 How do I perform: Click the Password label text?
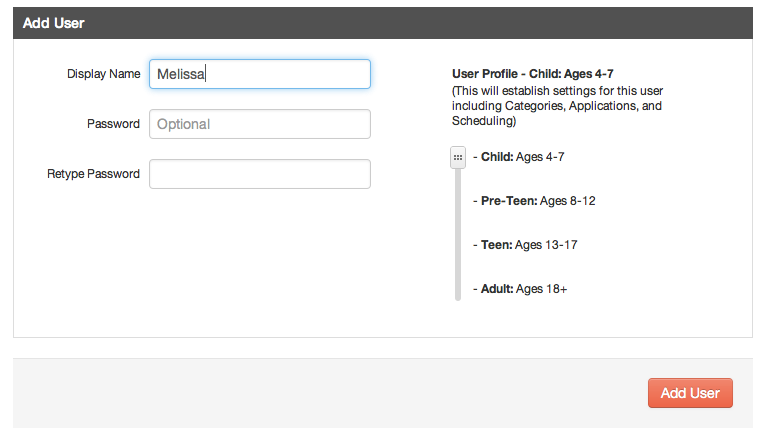pyautogui.click(x=113, y=124)
